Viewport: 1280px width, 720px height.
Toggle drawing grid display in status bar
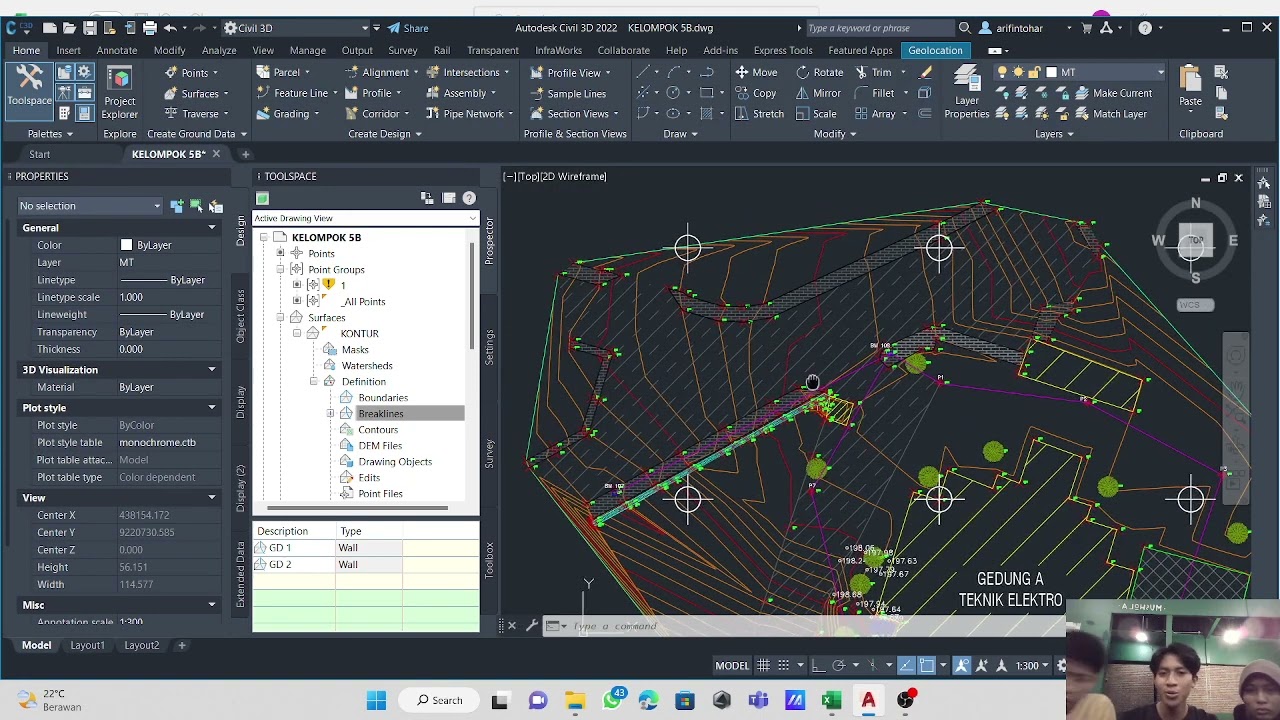763,665
